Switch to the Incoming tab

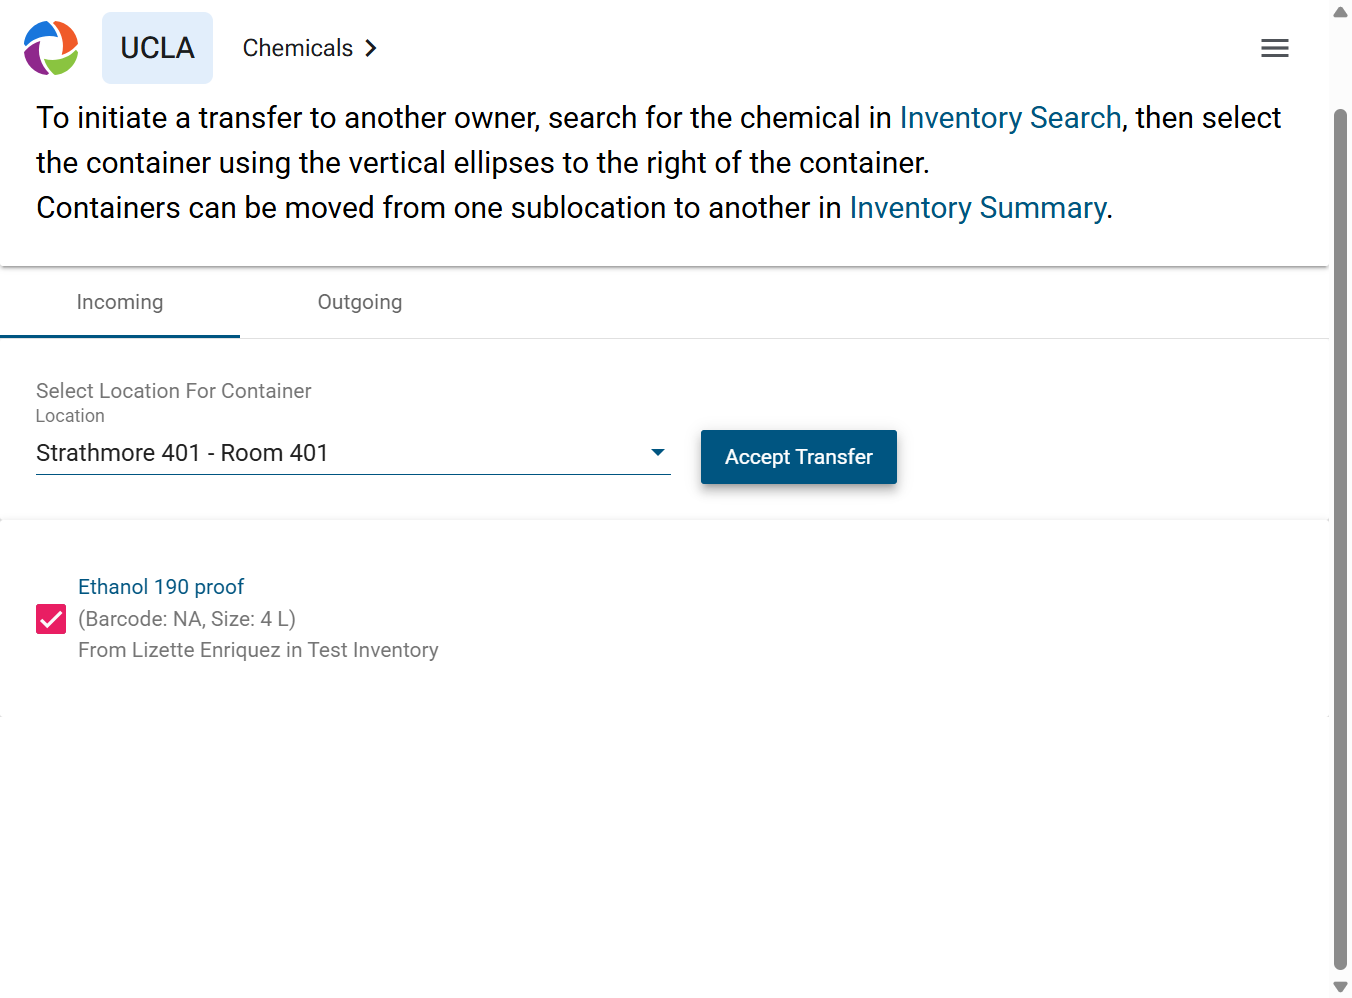(120, 302)
